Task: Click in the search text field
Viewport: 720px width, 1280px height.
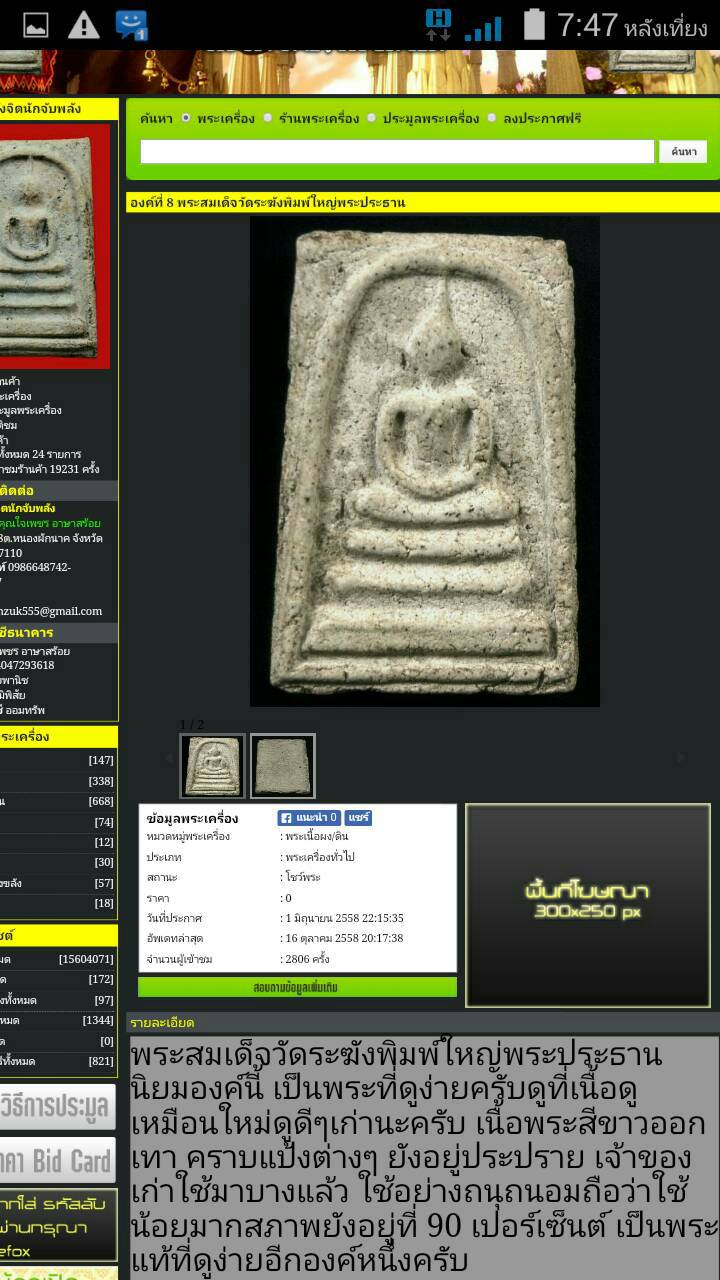Action: click(x=397, y=151)
